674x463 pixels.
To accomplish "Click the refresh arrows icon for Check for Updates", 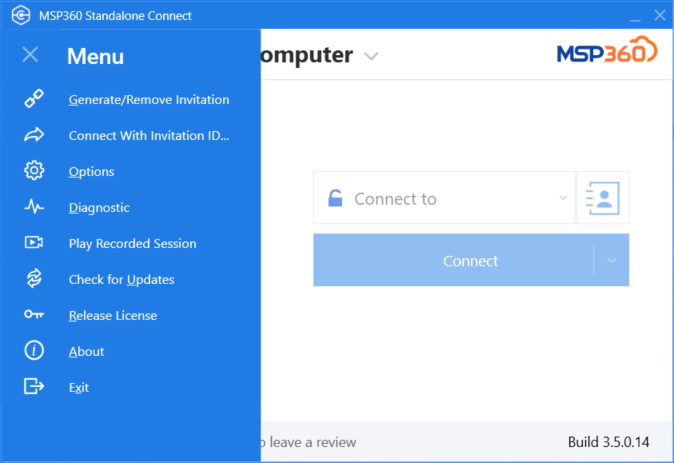I will 34,279.
